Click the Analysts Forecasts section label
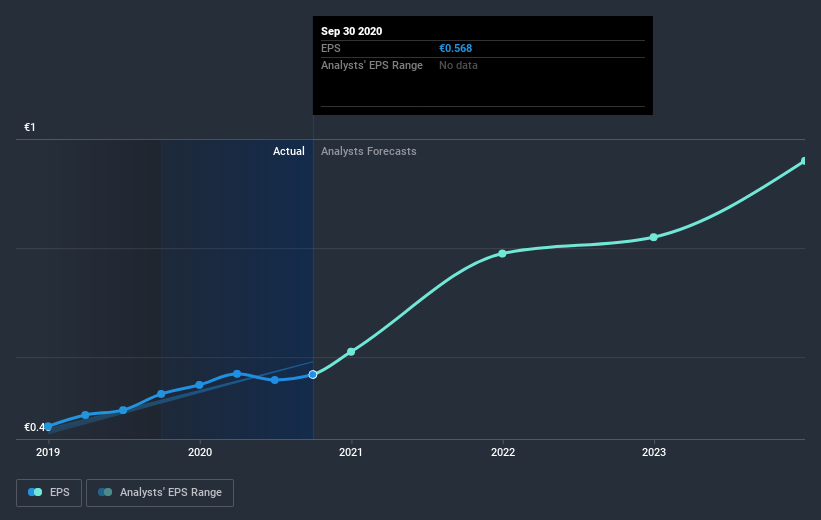 click(x=369, y=151)
